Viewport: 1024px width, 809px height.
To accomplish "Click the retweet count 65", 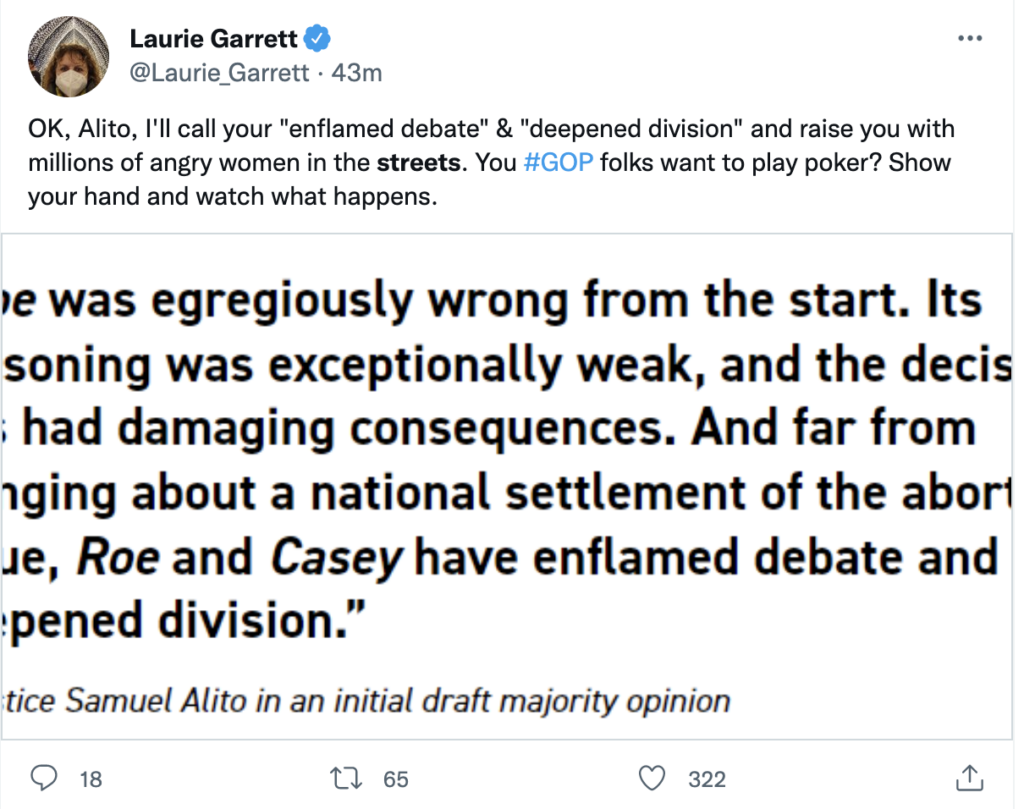I will [396, 778].
